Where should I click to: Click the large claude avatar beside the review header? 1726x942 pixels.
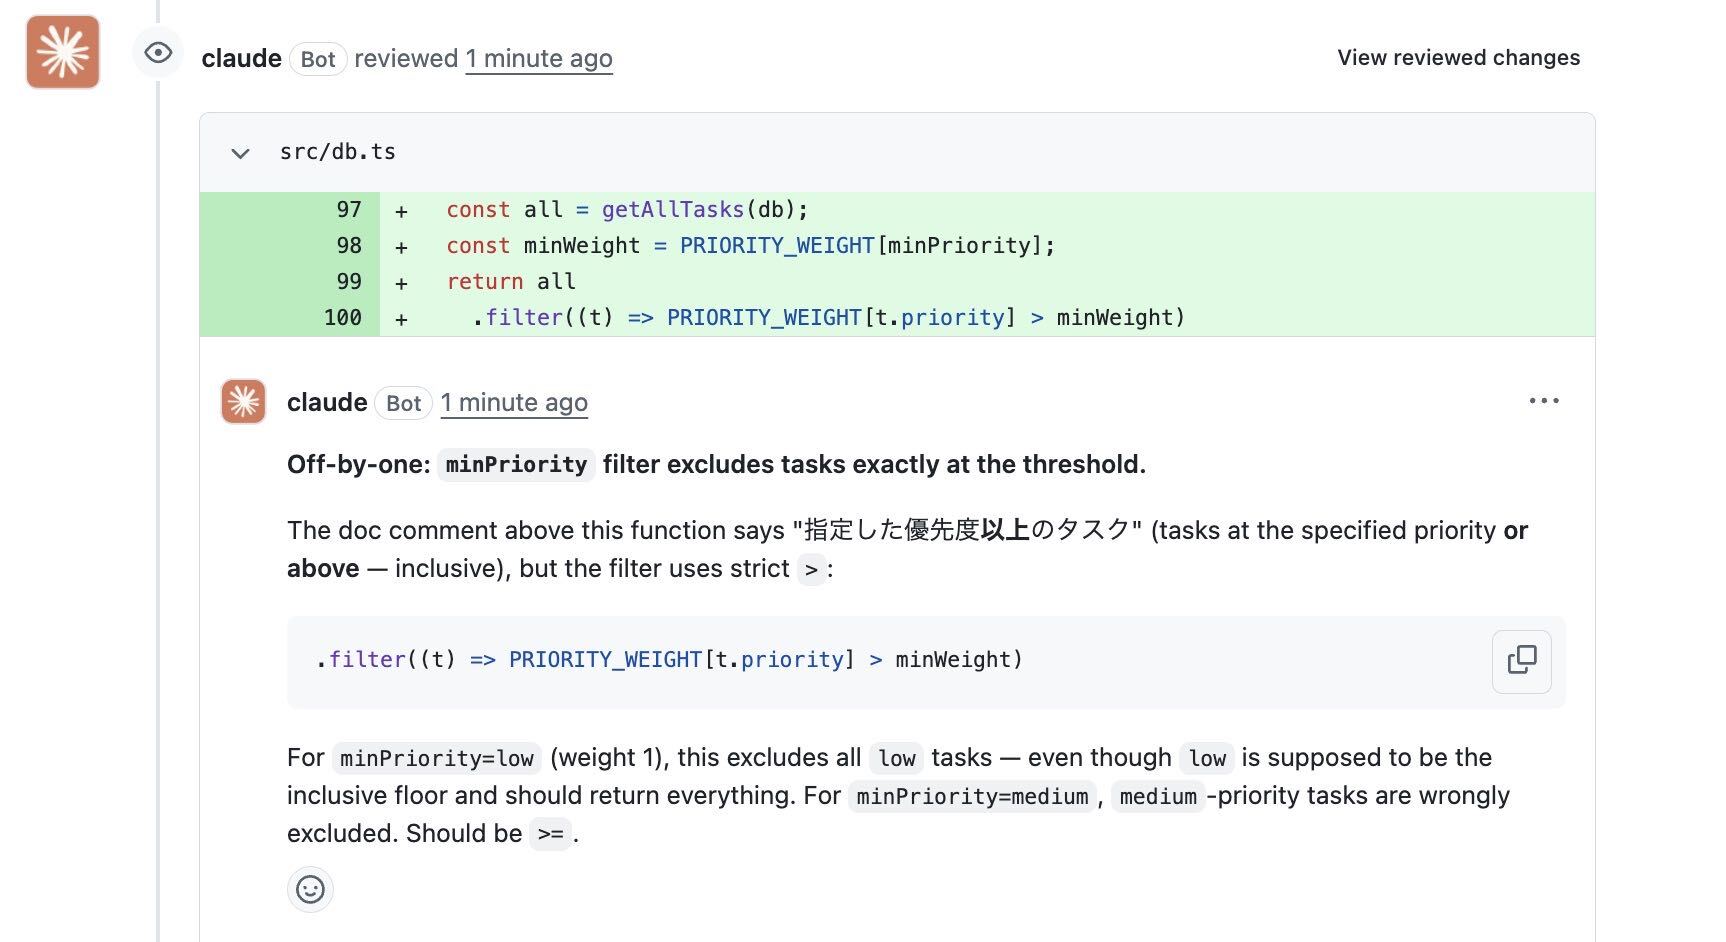63,52
